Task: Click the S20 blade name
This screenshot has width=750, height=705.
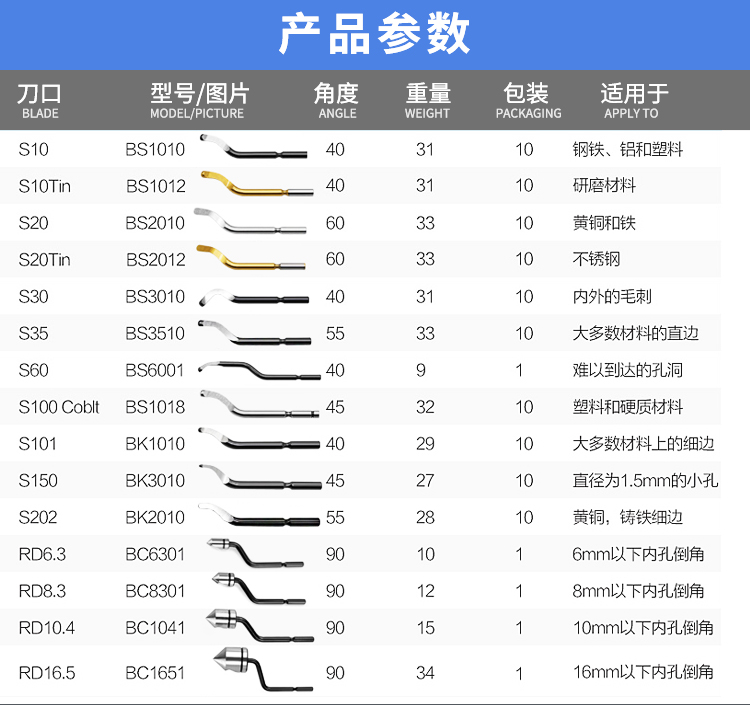Action: [x=33, y=223]
